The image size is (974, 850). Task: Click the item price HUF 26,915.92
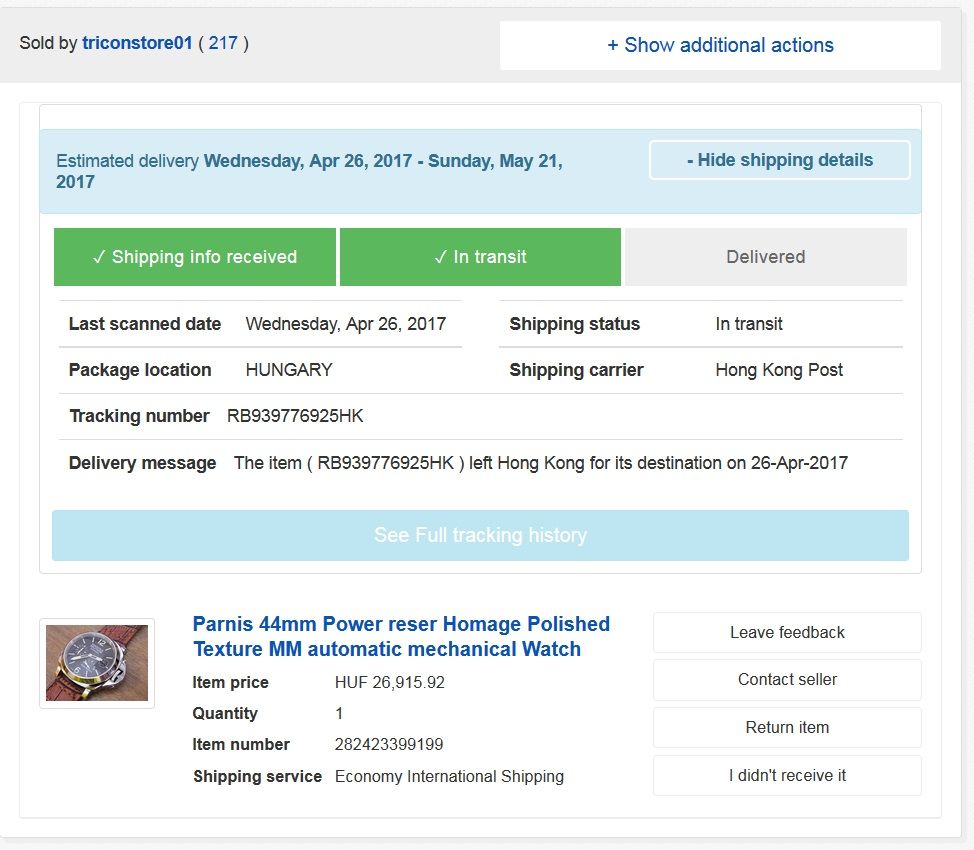pos(389,683)
